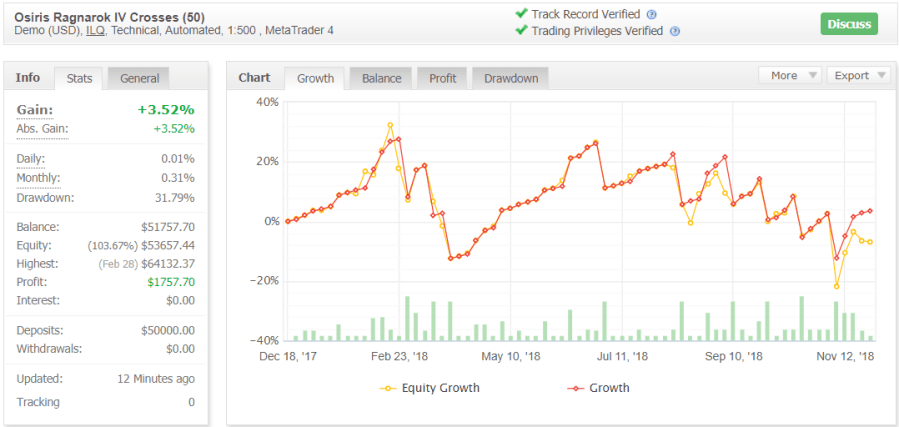This screenshot has height=427, width=899.
Task: Click help icon beside Track Record Verified
Action: coord(652,15)
